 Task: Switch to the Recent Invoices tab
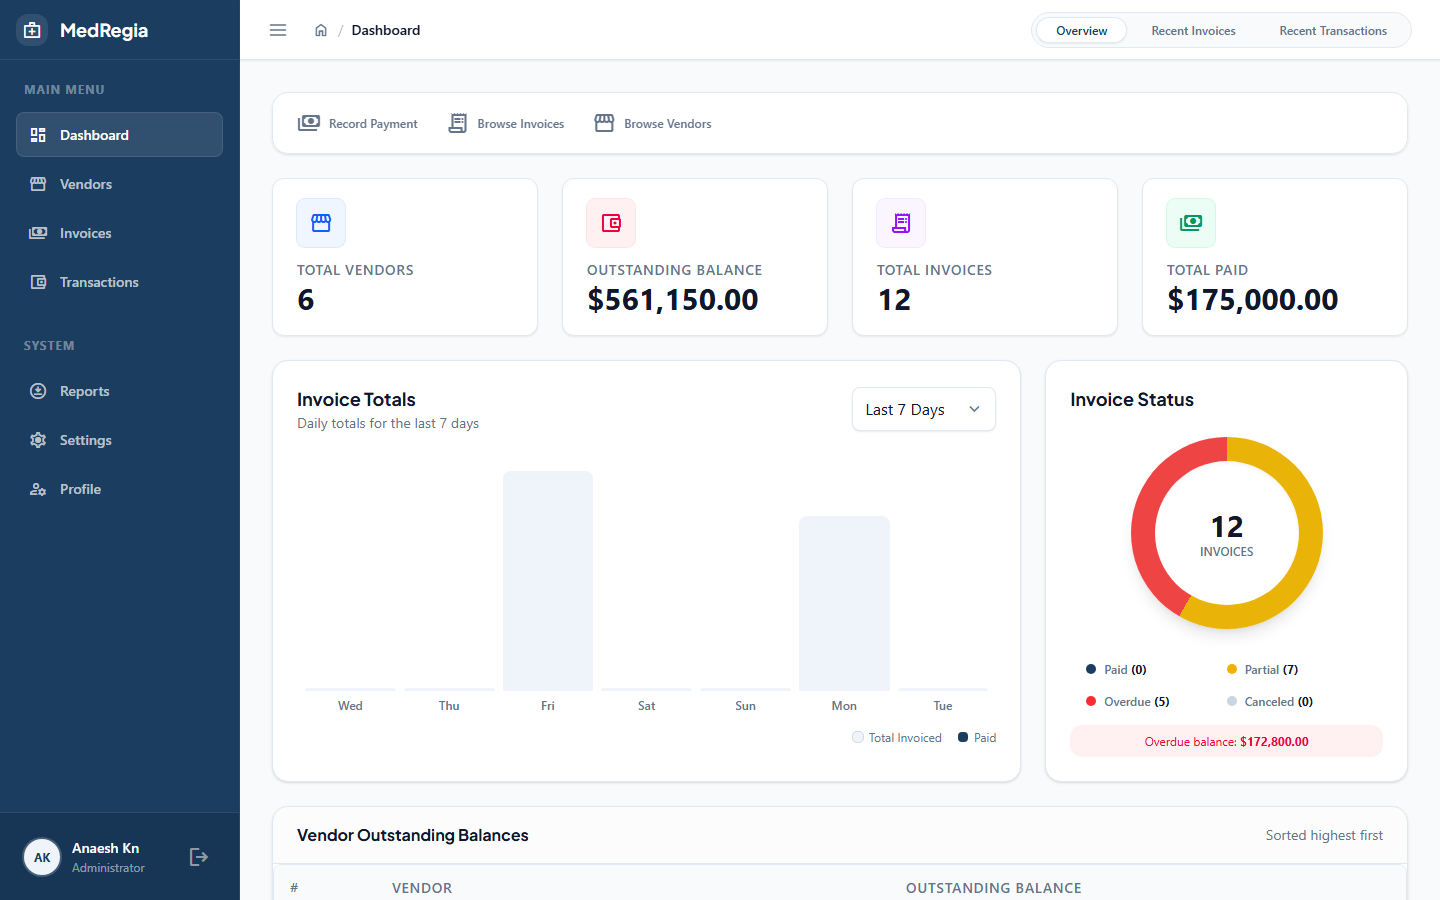1193,31
